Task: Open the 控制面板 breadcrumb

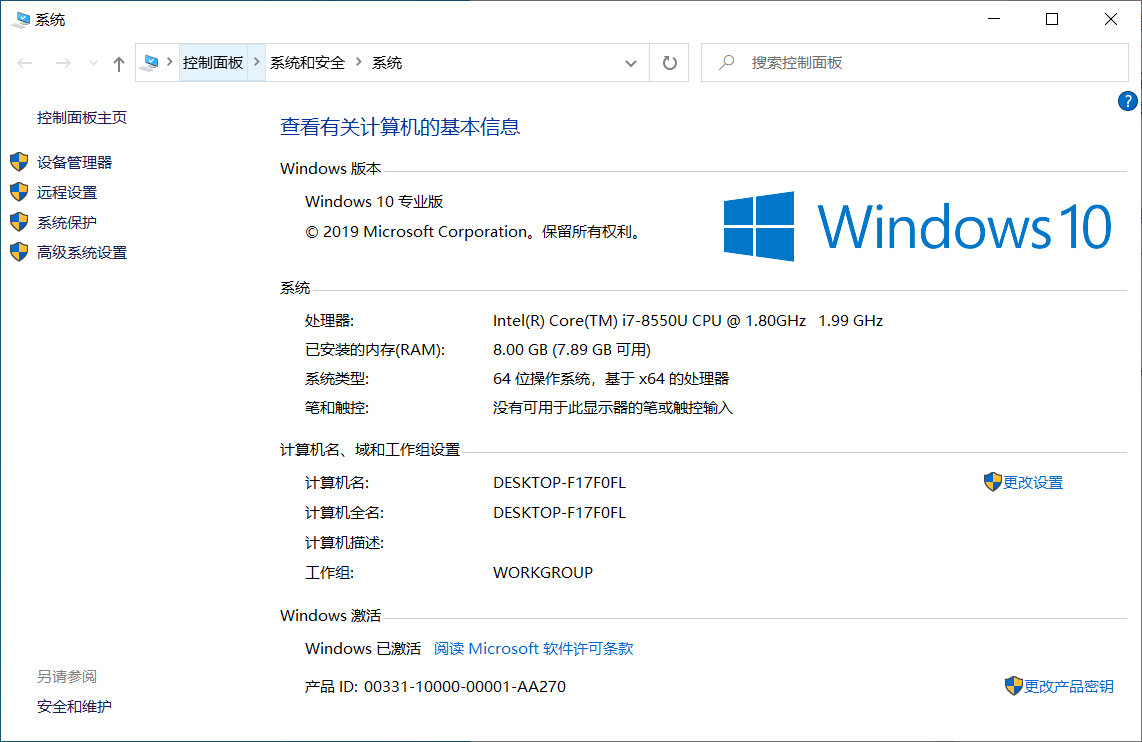Action: coord(213,63)
